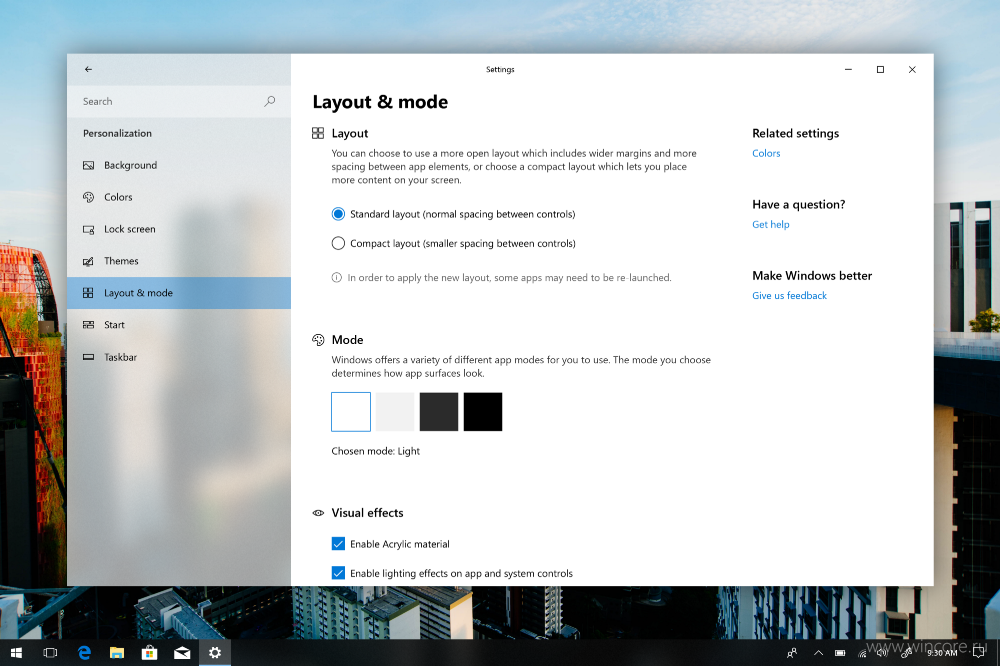Open the Windows Start button
Screen dimensions: 1000x666
coord(17,653)
